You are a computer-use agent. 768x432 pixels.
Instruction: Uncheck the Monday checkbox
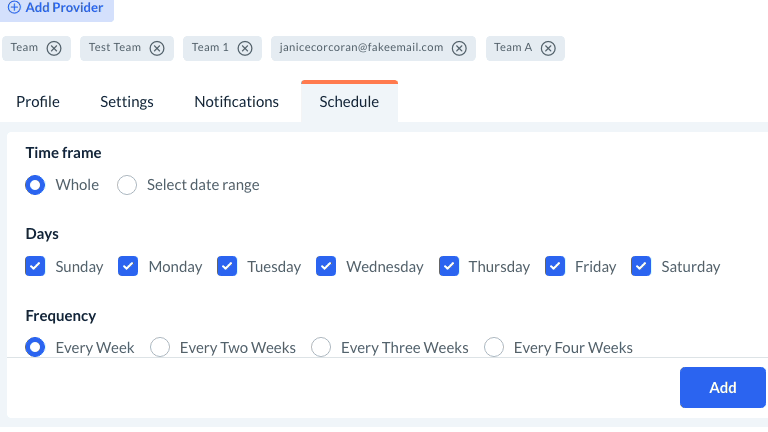[128, 266]
